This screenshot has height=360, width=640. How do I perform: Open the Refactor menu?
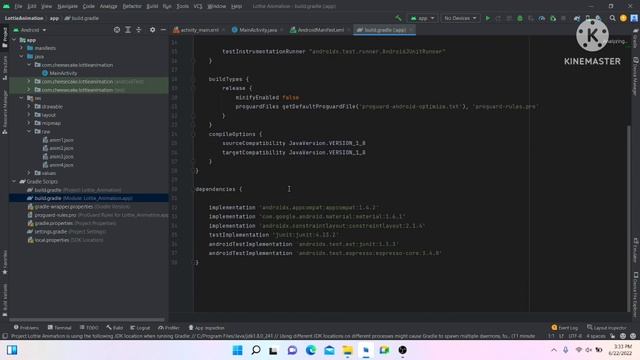point(132,6)
